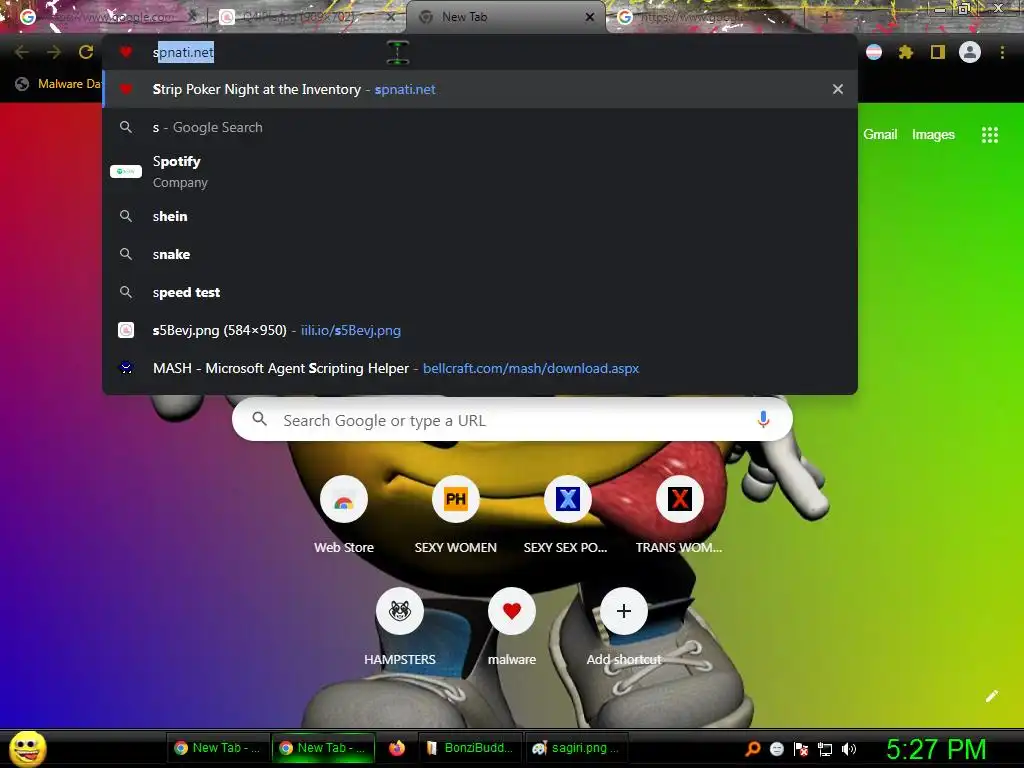Click the orange magnifier tray icon
Viewport: 1024px width, 768px height.
click(x=752, y=749)
